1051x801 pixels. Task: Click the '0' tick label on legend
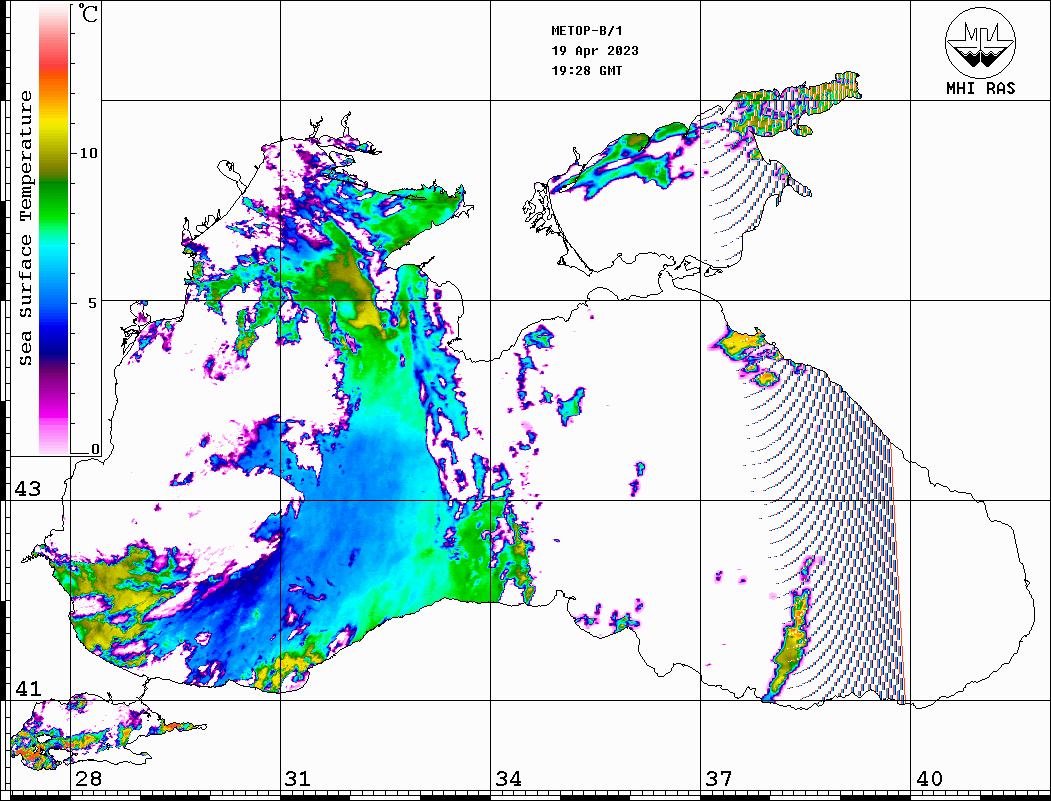click(x=95, y=449)
